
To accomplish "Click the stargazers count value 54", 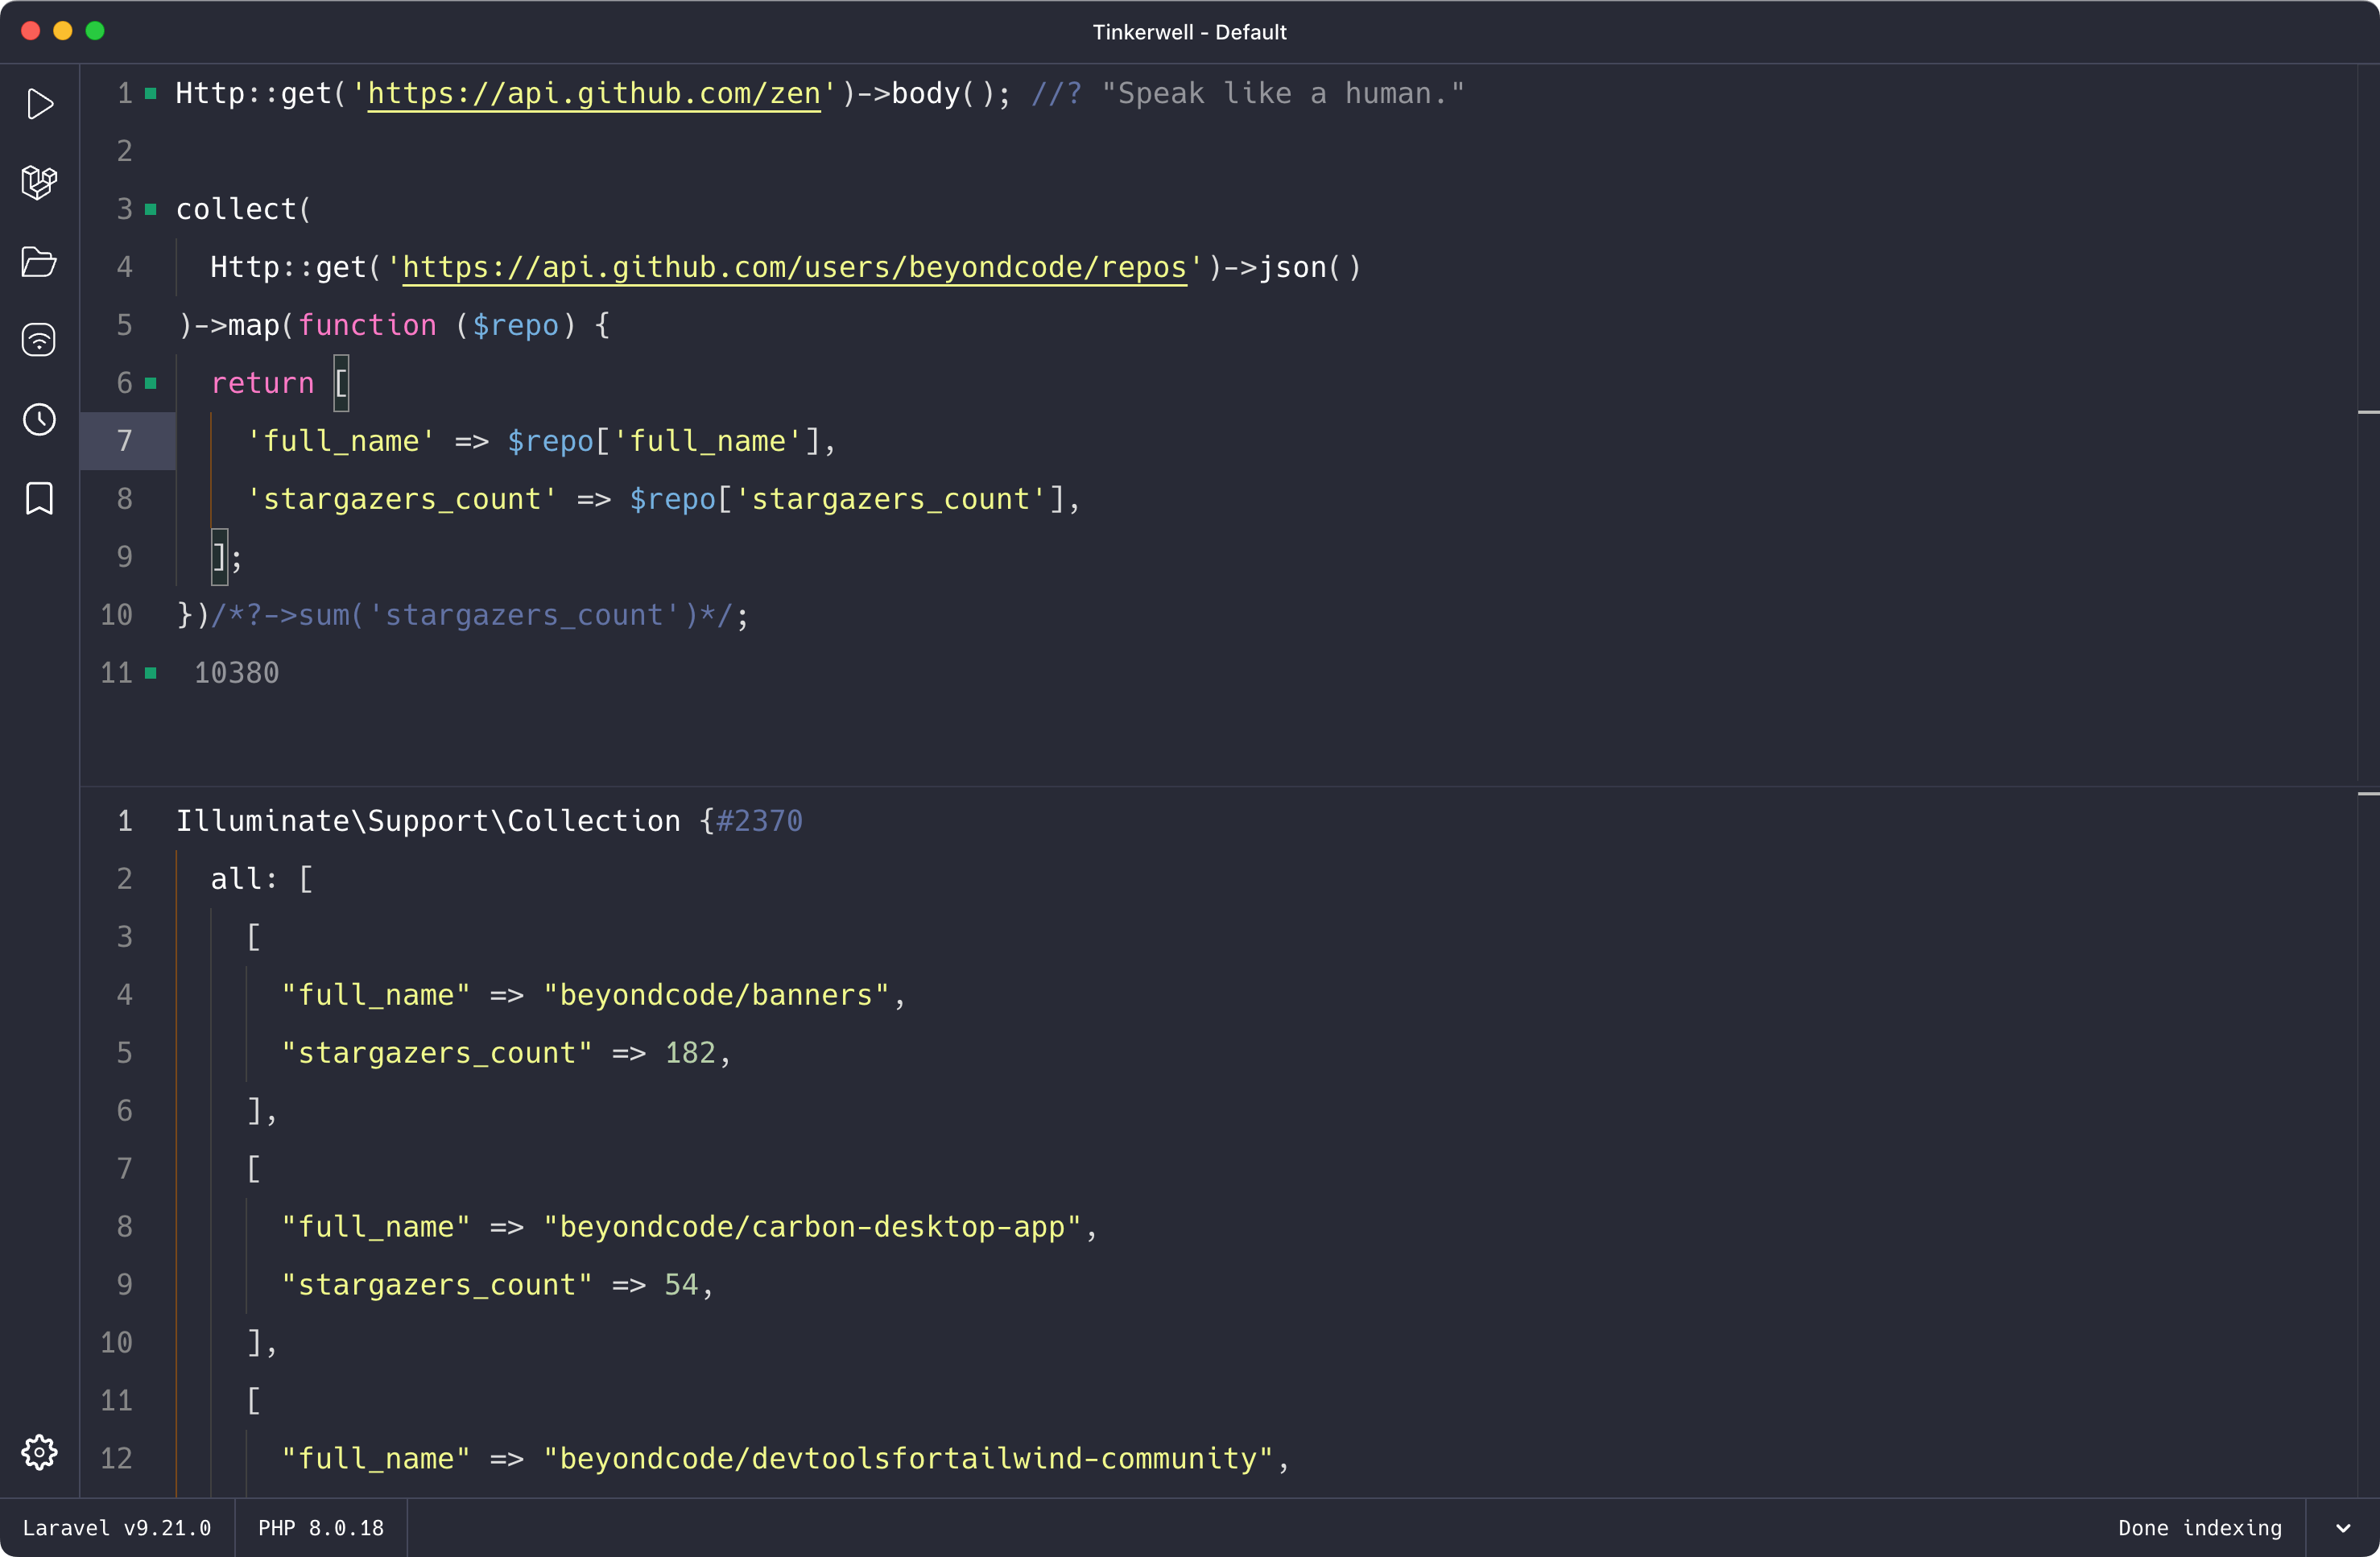I will pyautogui.click(x=681, y=1285).
